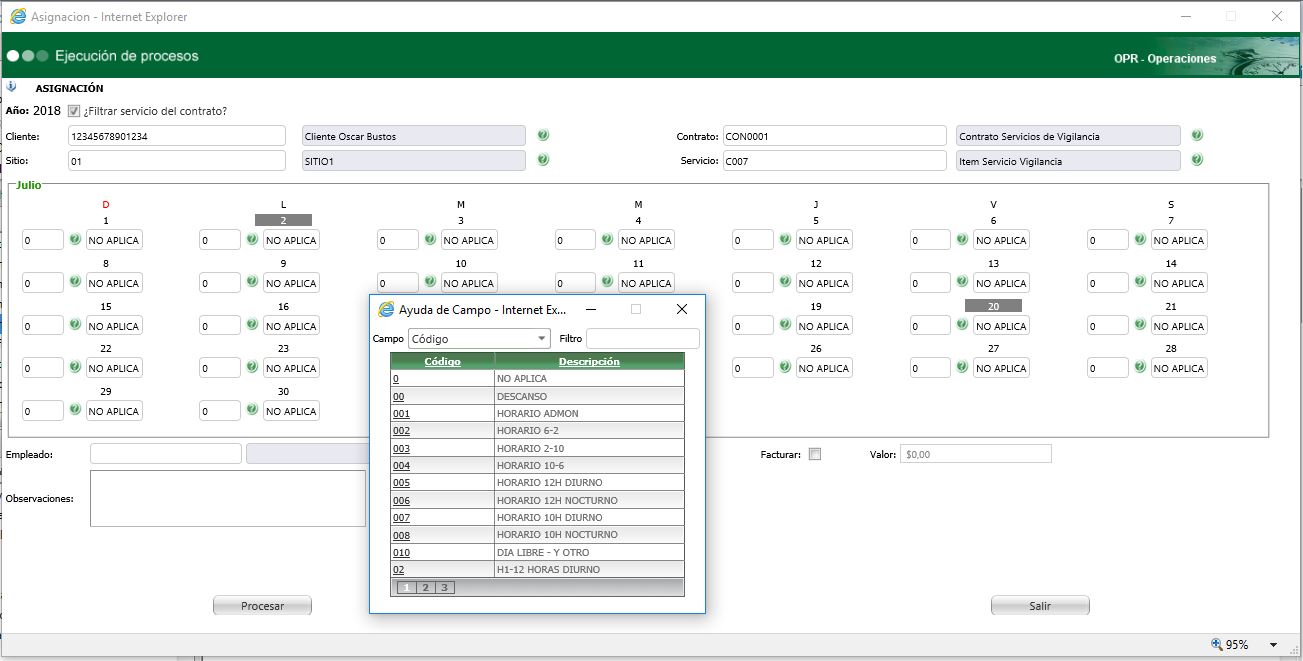Image resolution: width=1303 pixels, height=661 pixels.
Task: Click the Procesar button
Action: 262,606
